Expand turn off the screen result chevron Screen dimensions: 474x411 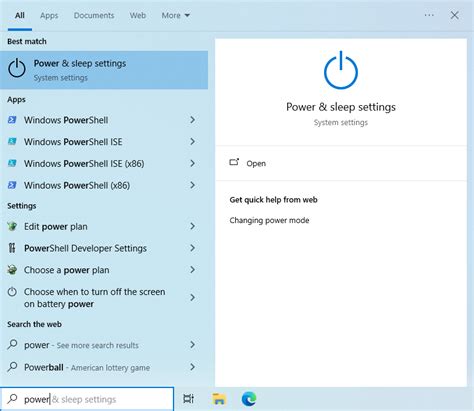pyautogui.click(x=193, y=297)
